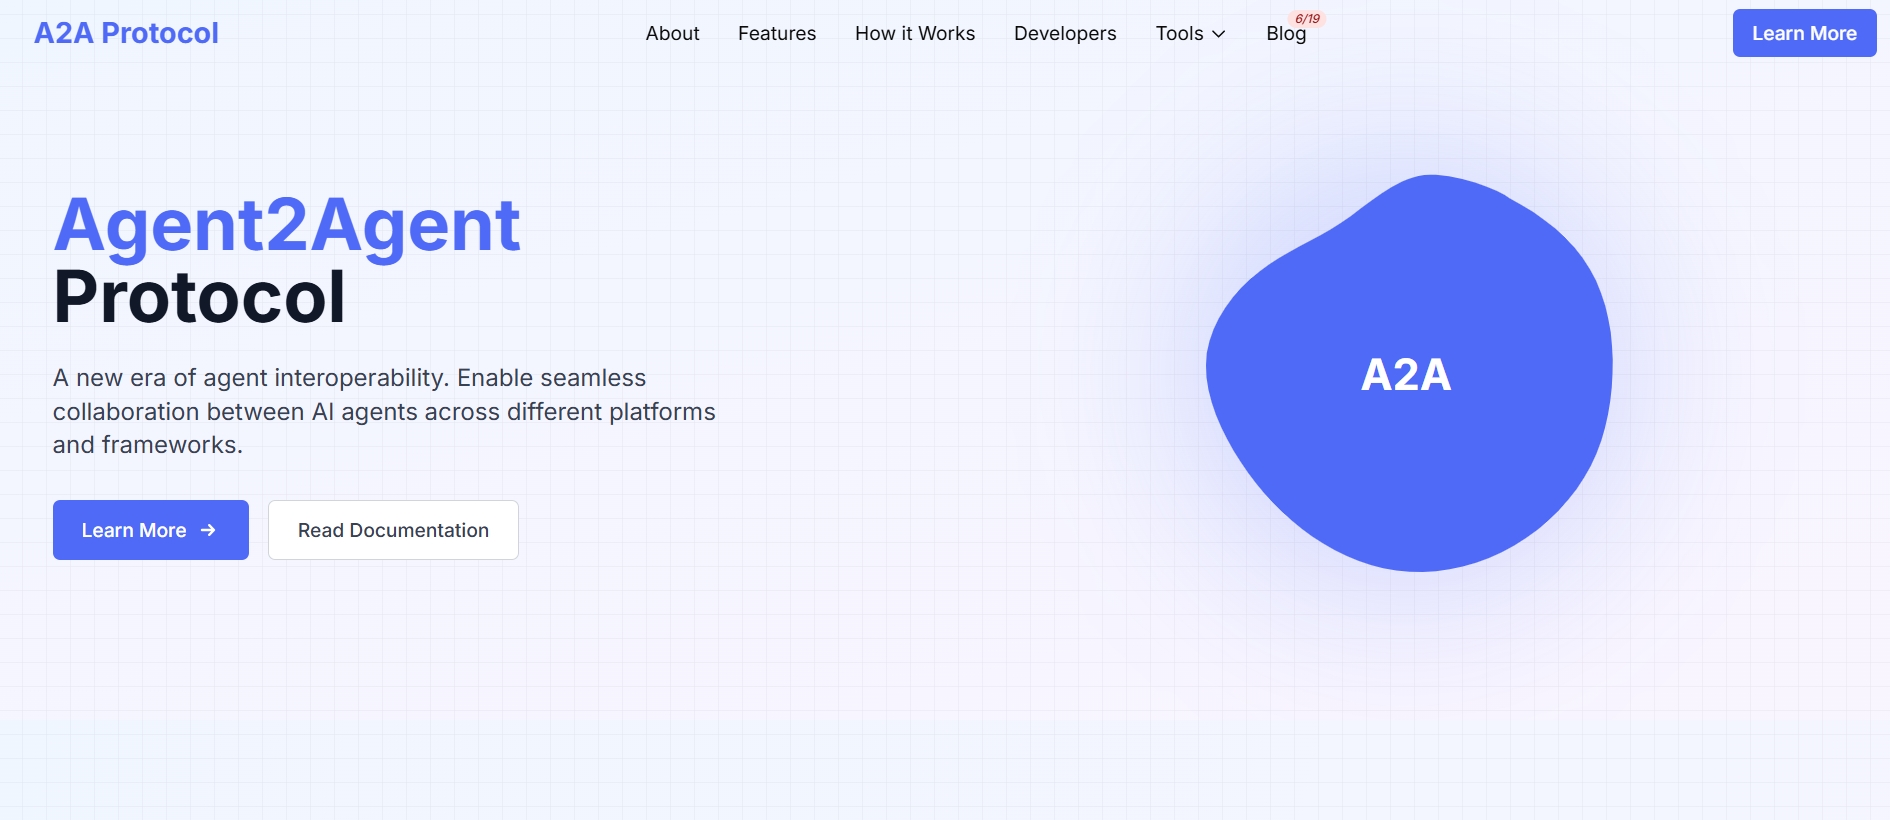This screenshot has width=1890, height=820.
Task: Click the blue Agent2Agent heading
Action: pos(287,225)
